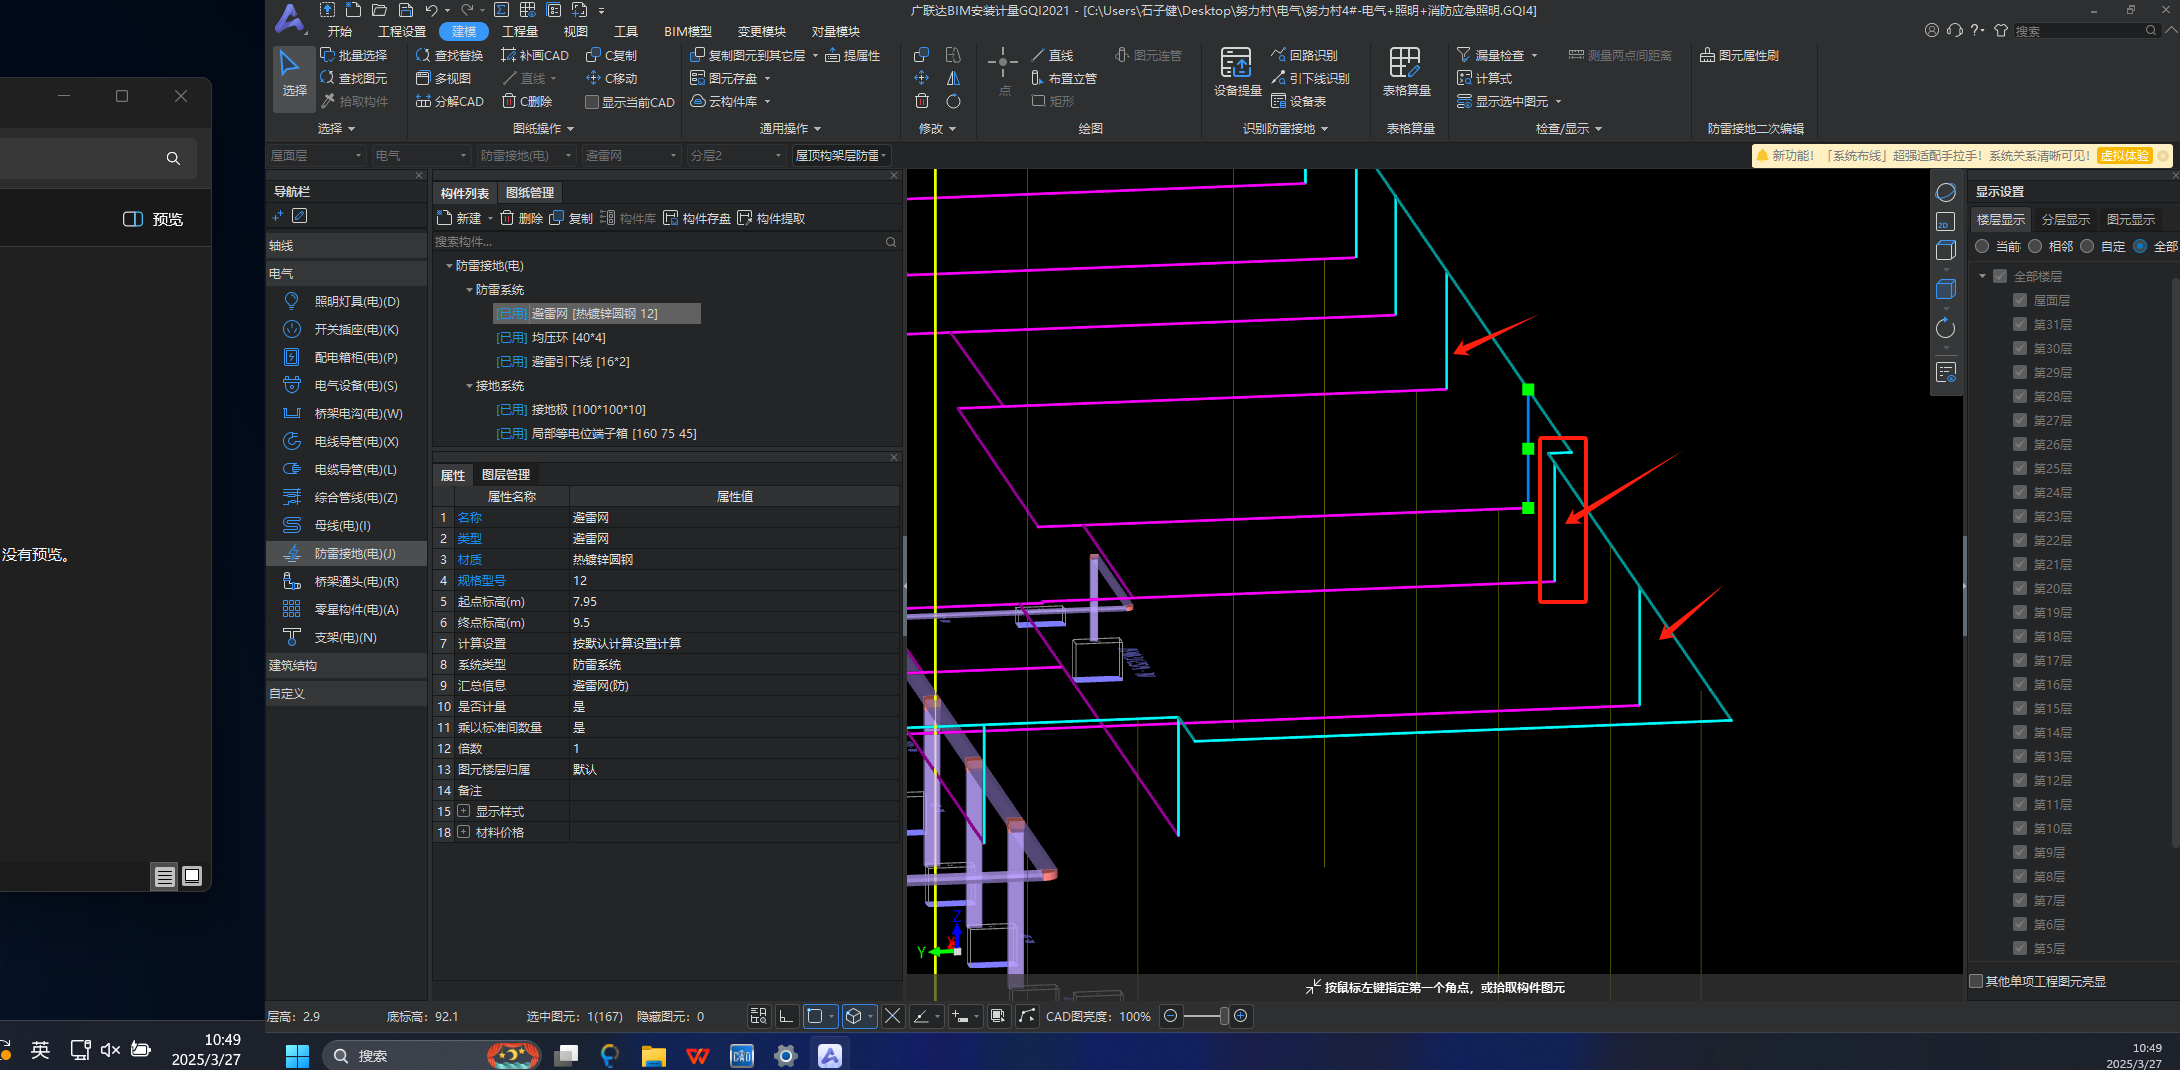This screenshot has height=1070, width=2180.
Task: Open the 表格算量 table tool
Action: click(1405, 72)
